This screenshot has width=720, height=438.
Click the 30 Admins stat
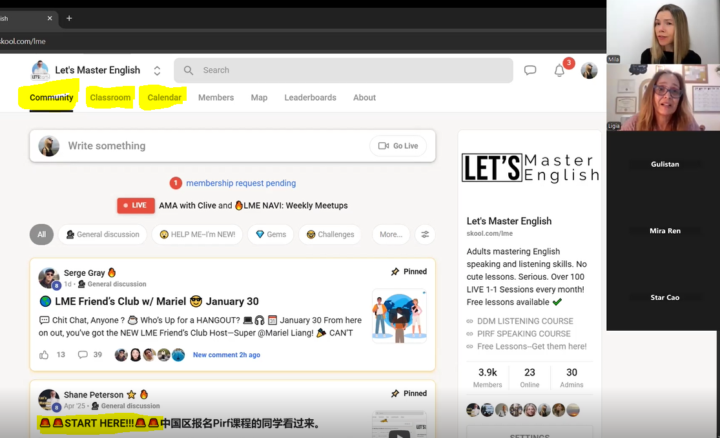[572, 377]
